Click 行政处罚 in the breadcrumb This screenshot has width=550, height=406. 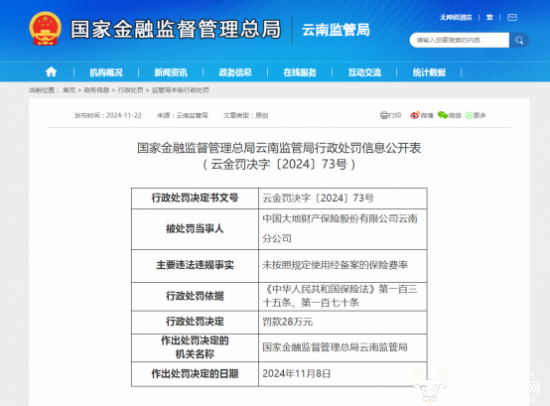(x=130, y=90)
